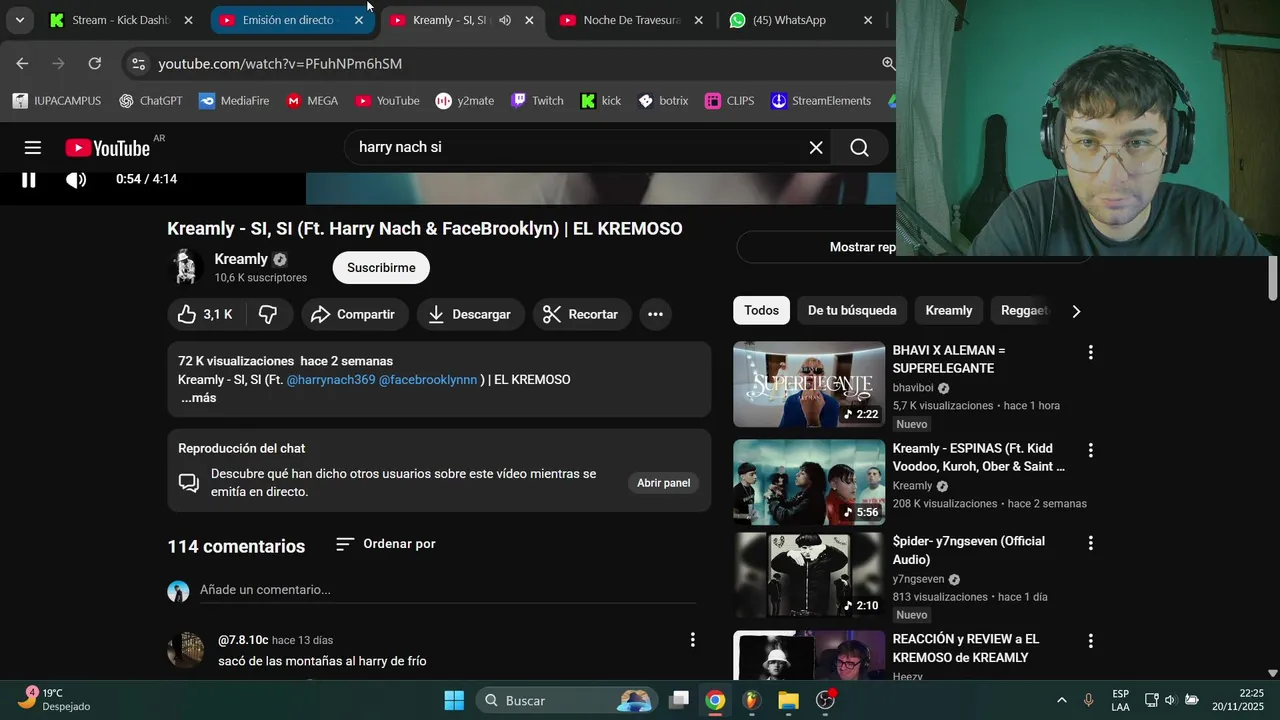Focus the Añade un comentario field

[x=447, y=590]
